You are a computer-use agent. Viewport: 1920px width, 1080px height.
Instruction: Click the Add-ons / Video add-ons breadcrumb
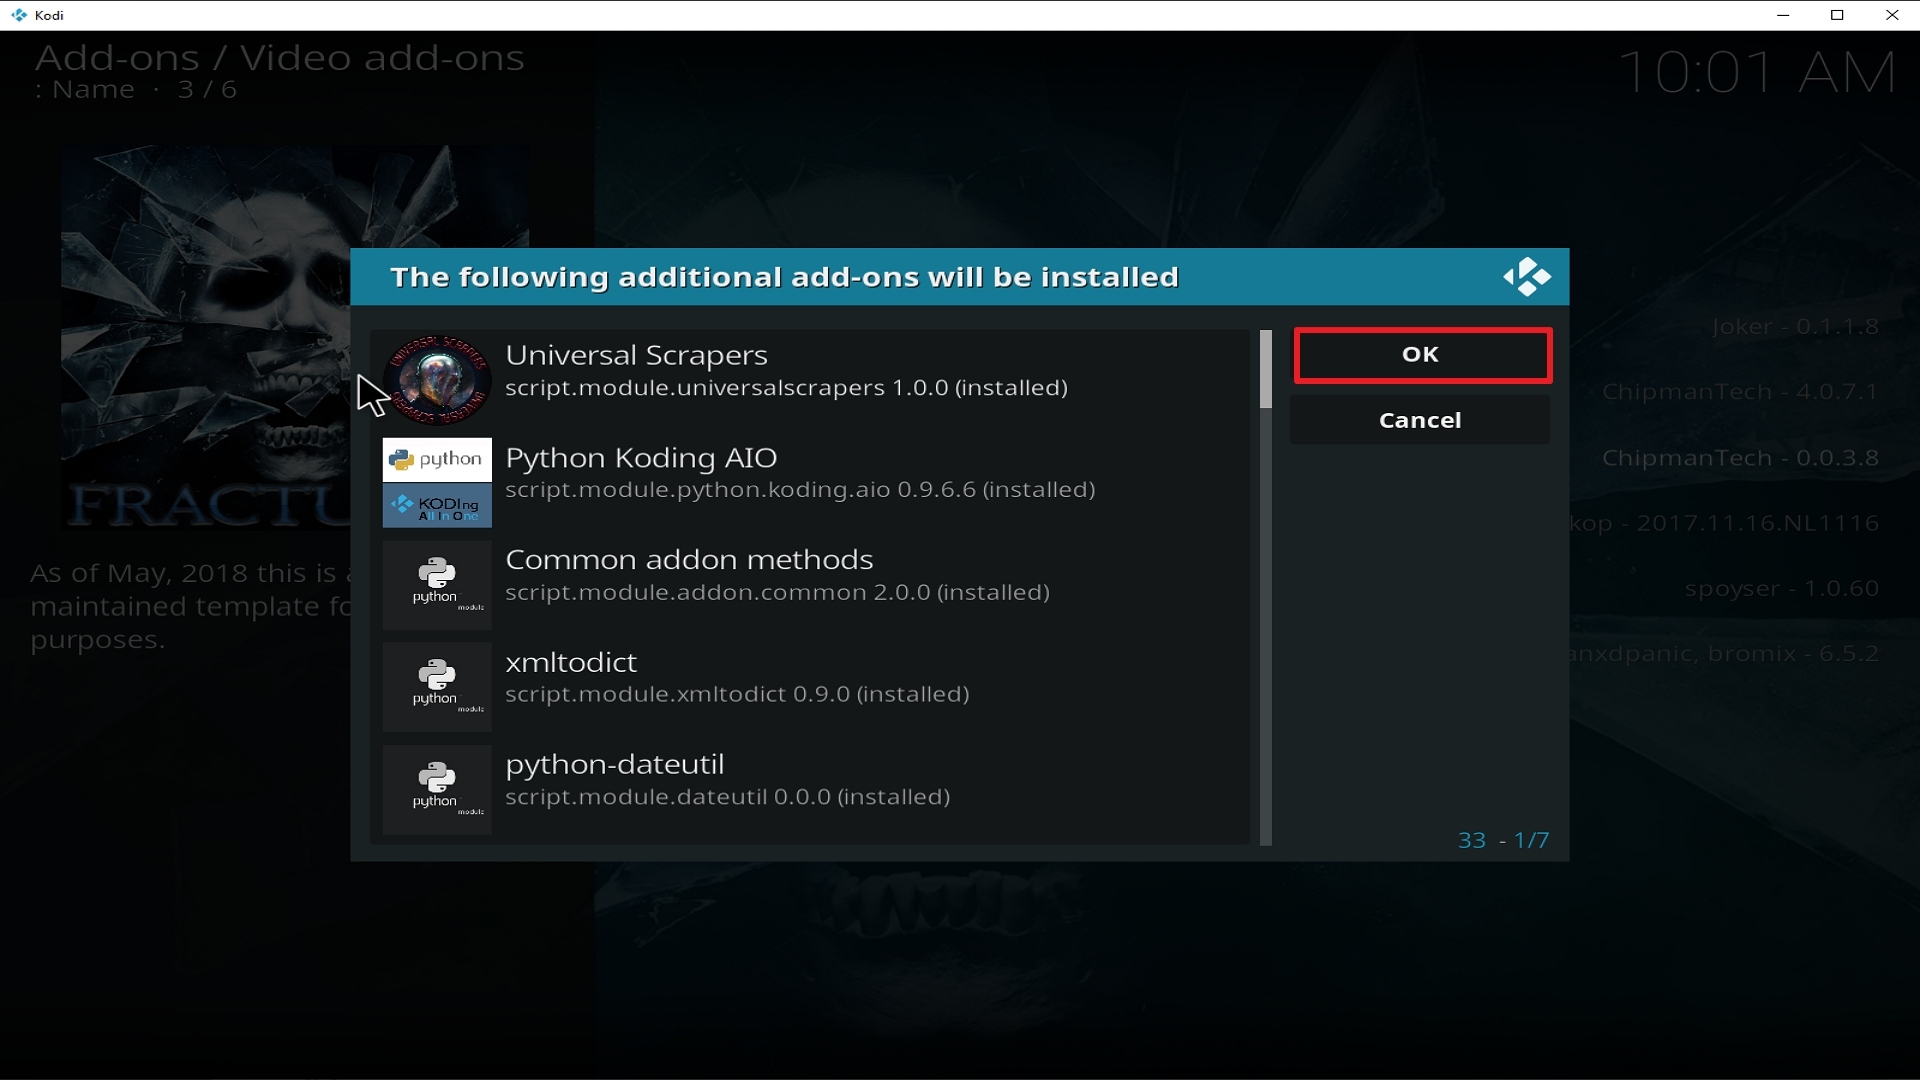(280, 58)
